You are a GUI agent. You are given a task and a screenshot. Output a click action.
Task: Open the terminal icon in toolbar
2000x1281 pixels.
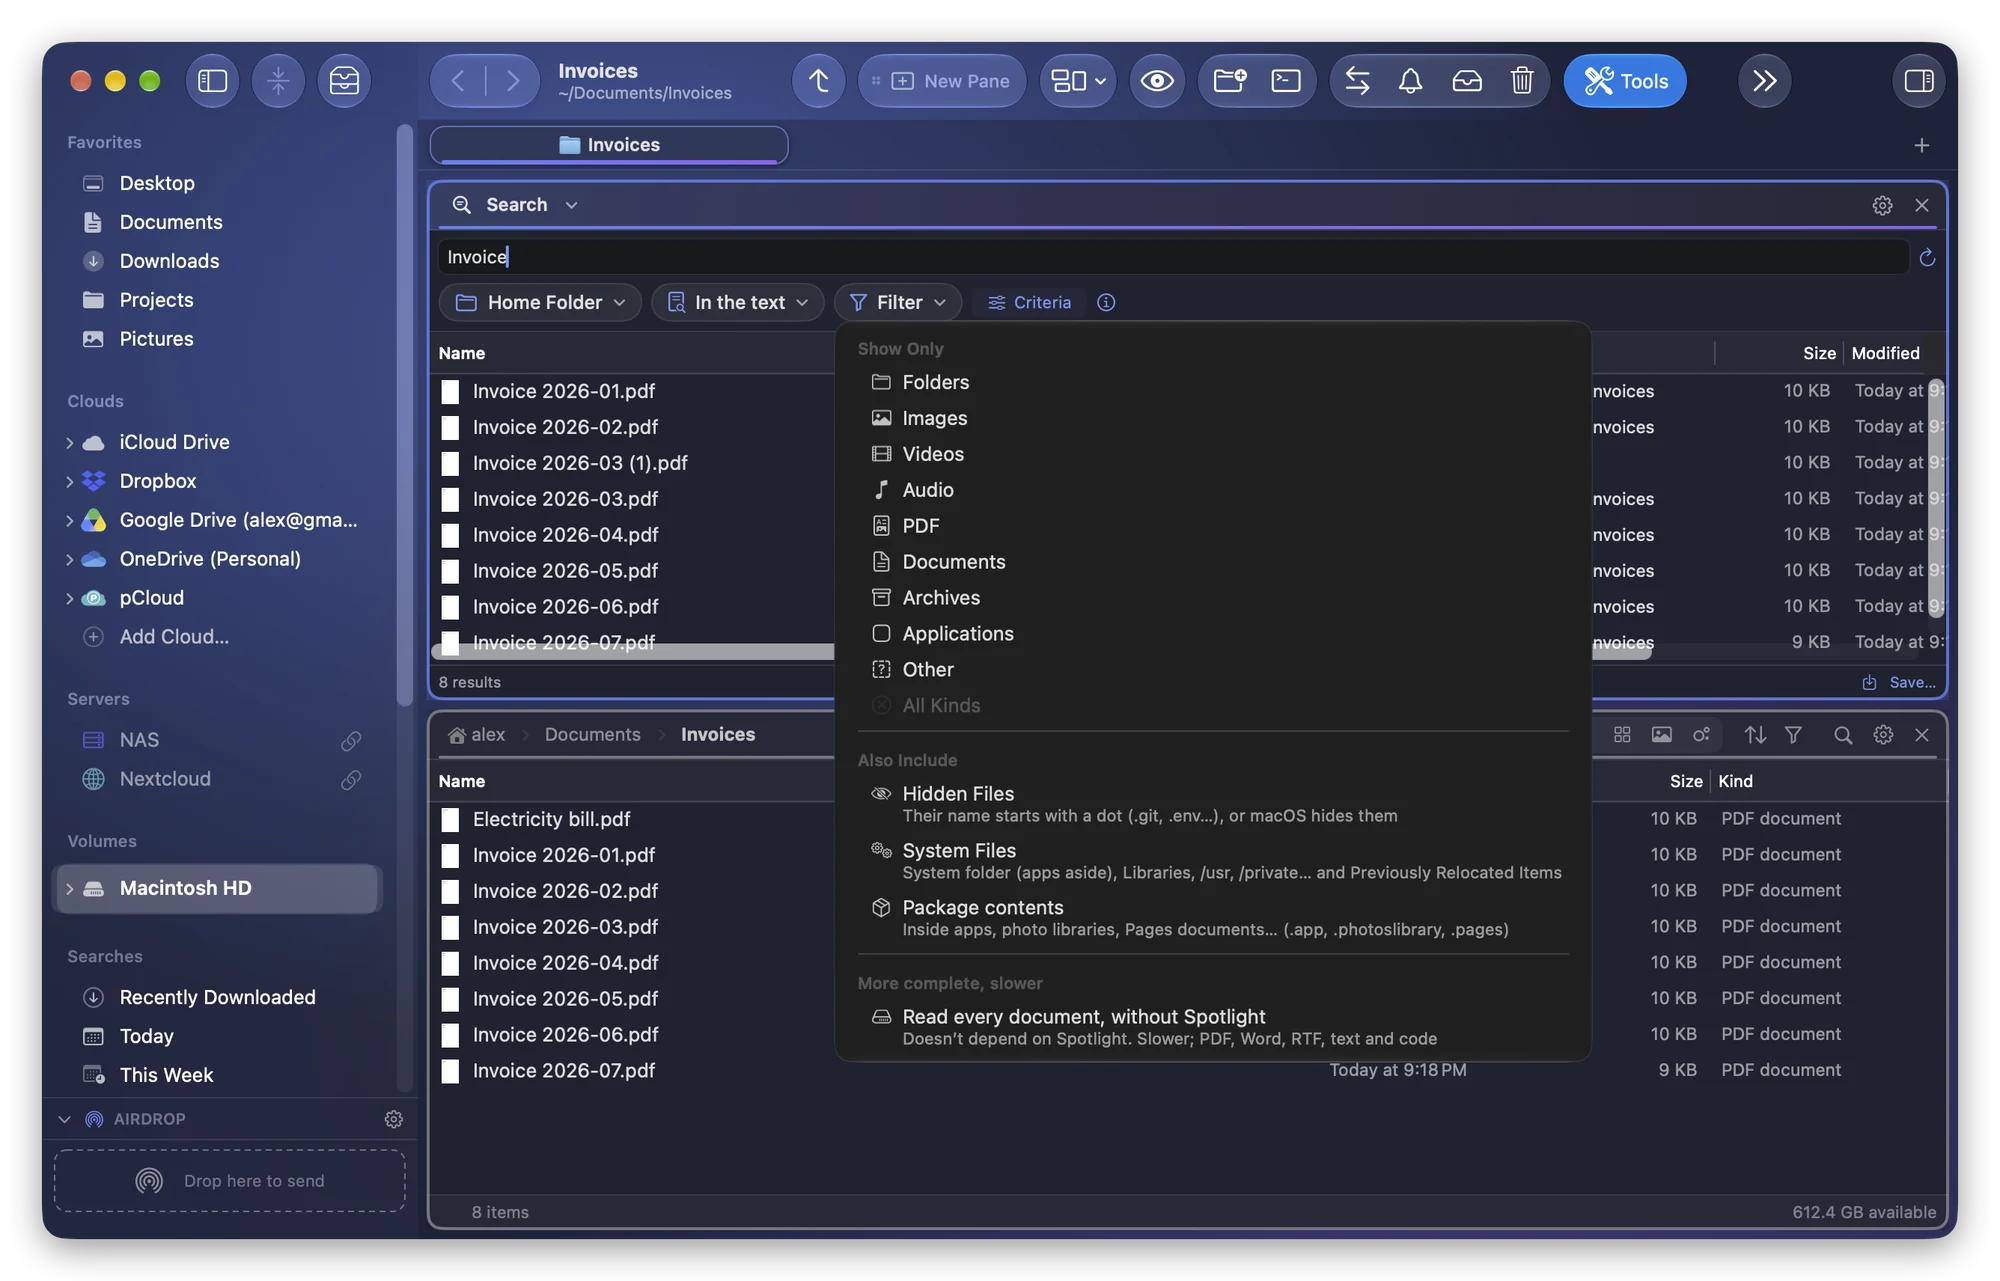tap(1286, 81)
